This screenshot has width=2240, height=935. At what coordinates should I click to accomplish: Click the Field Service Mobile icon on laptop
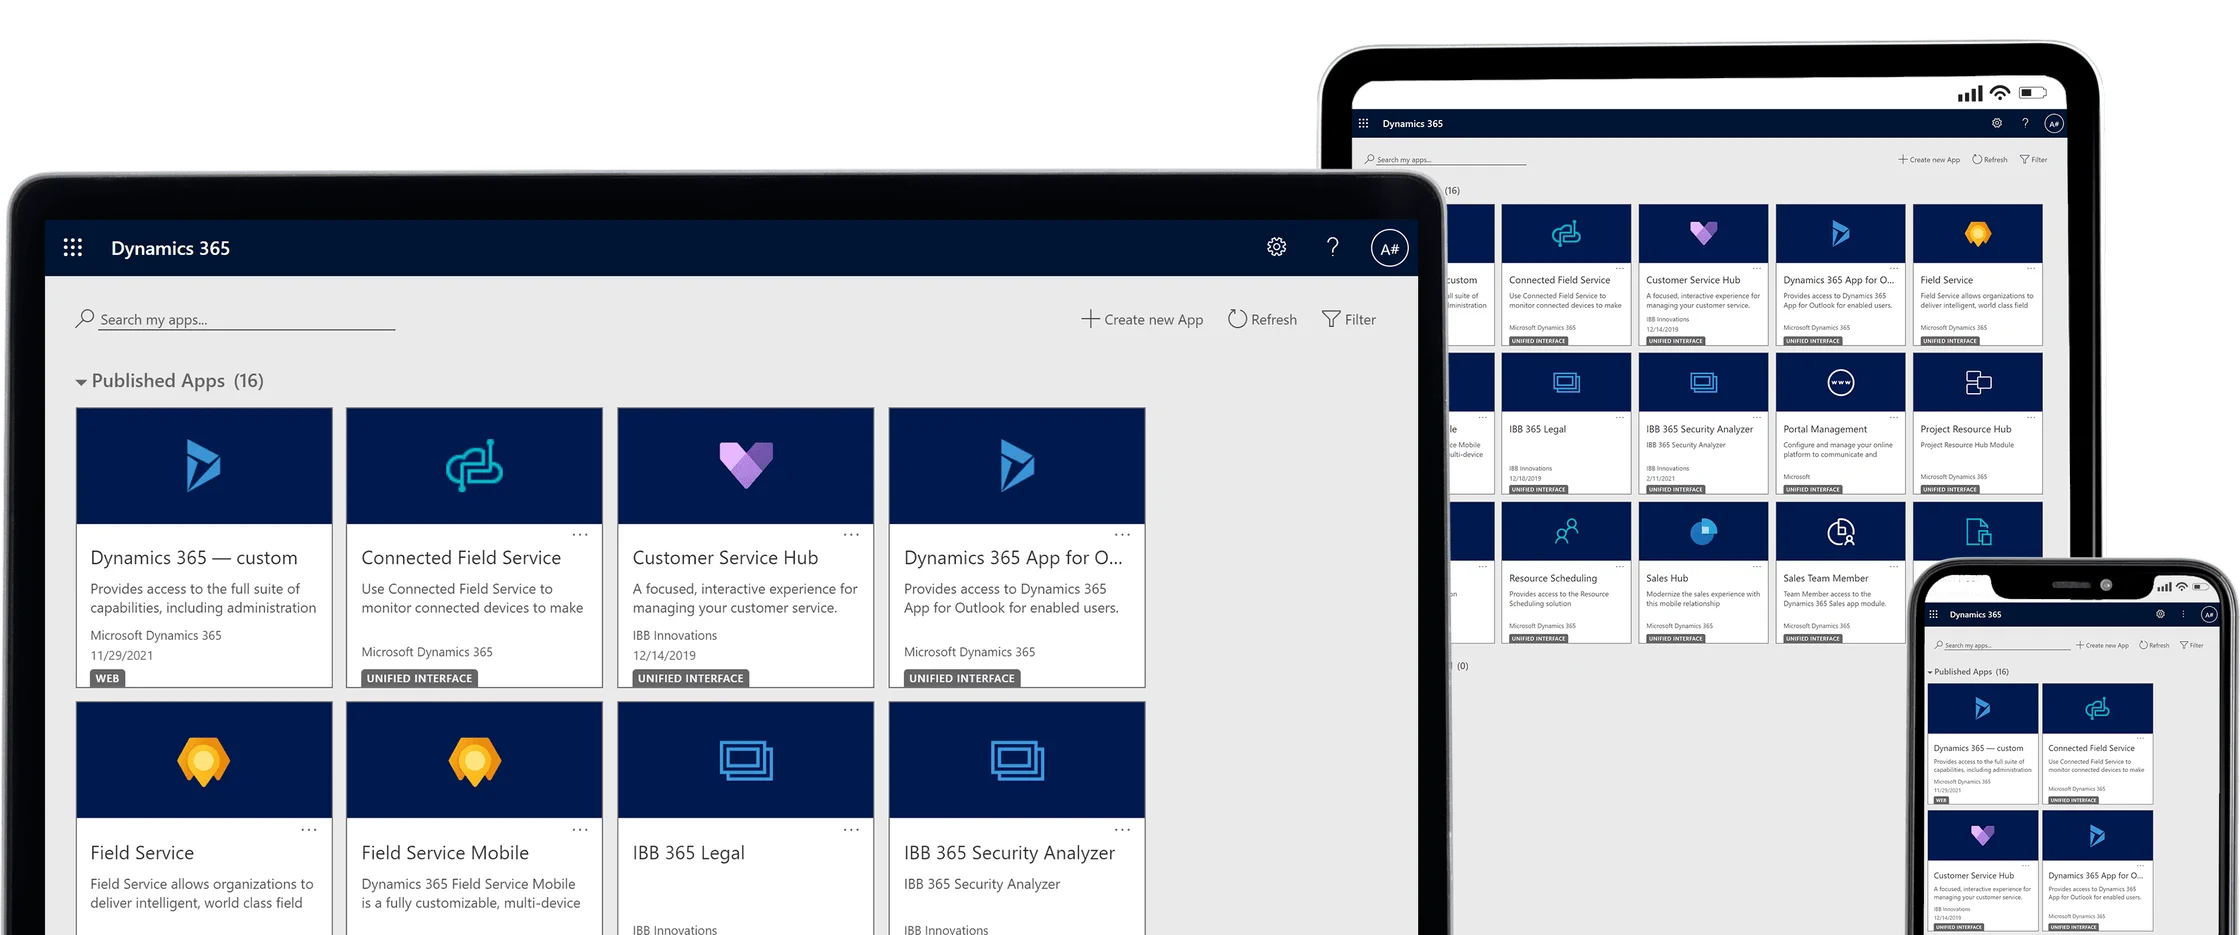[475, 761]
